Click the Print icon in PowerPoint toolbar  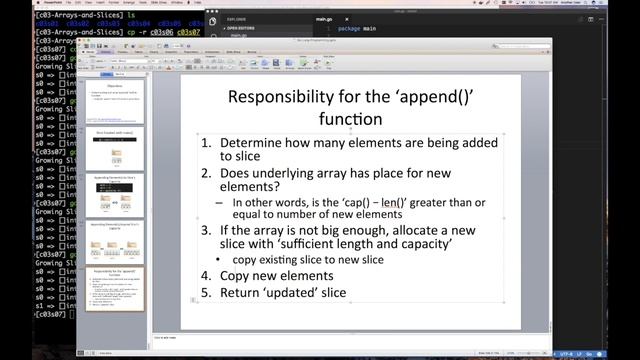[106, 46]
